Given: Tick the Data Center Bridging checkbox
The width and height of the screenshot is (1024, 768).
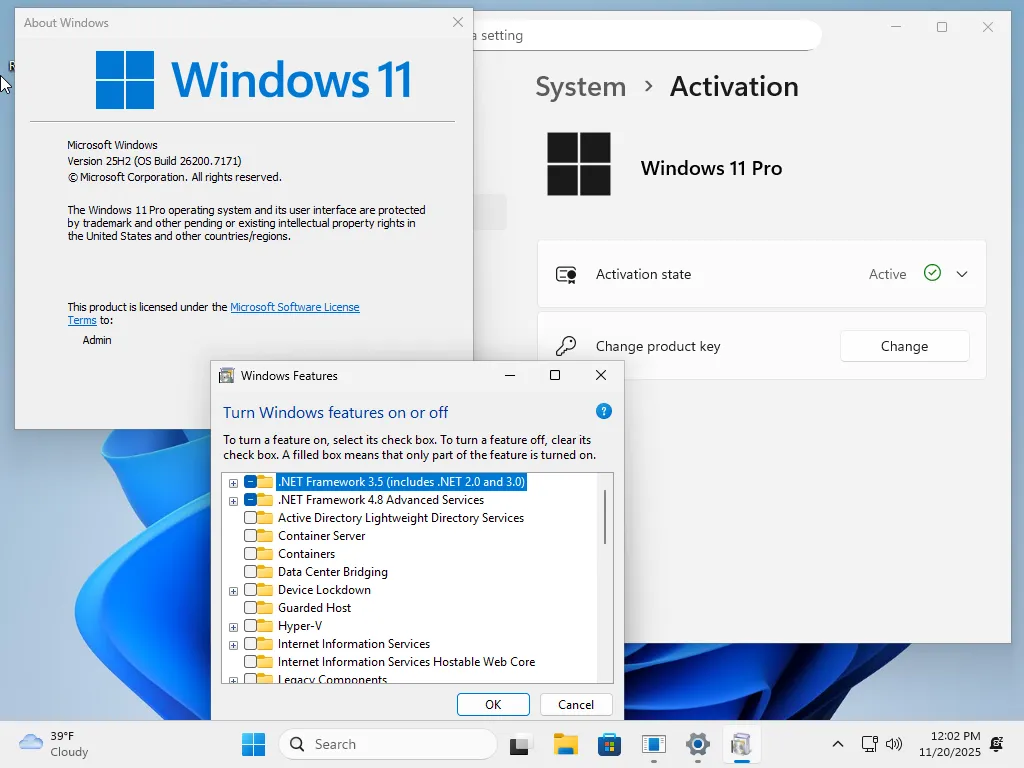Looking at the screenshot, I should (250, 572).
